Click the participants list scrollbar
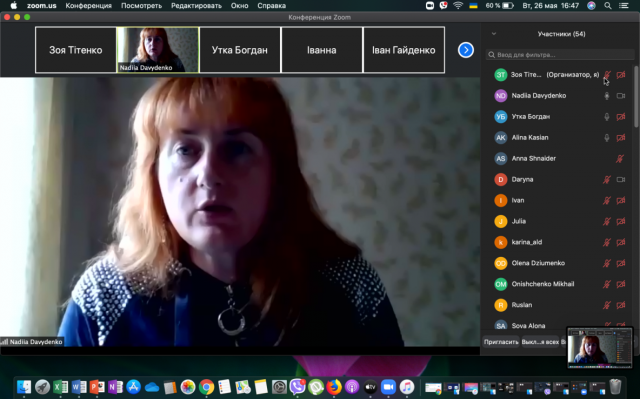The image size is (640, 399). coord(636,98)
